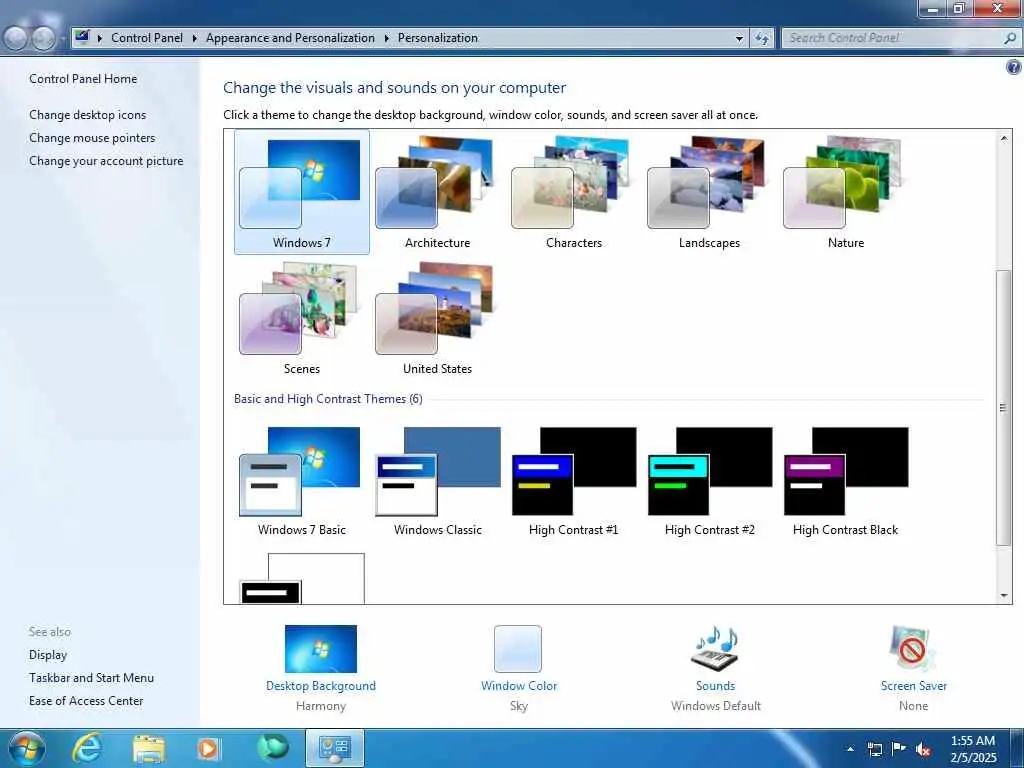Open the green bird taskbar application
The image size is (1024, 768).
(x=273, y=746)
